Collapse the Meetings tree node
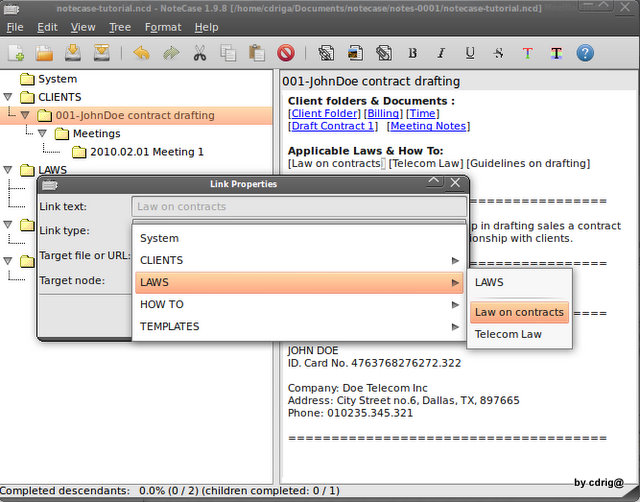Viewport: 640px width, 502px height. click(42, 133)
